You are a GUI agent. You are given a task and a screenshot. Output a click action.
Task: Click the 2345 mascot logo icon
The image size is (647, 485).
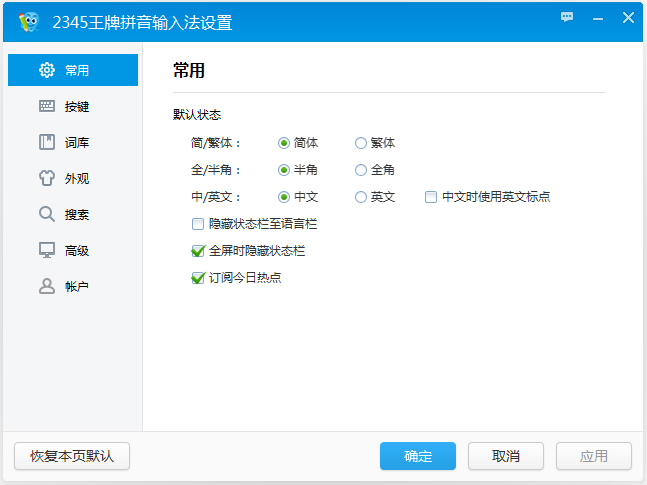tap(28, 22)
